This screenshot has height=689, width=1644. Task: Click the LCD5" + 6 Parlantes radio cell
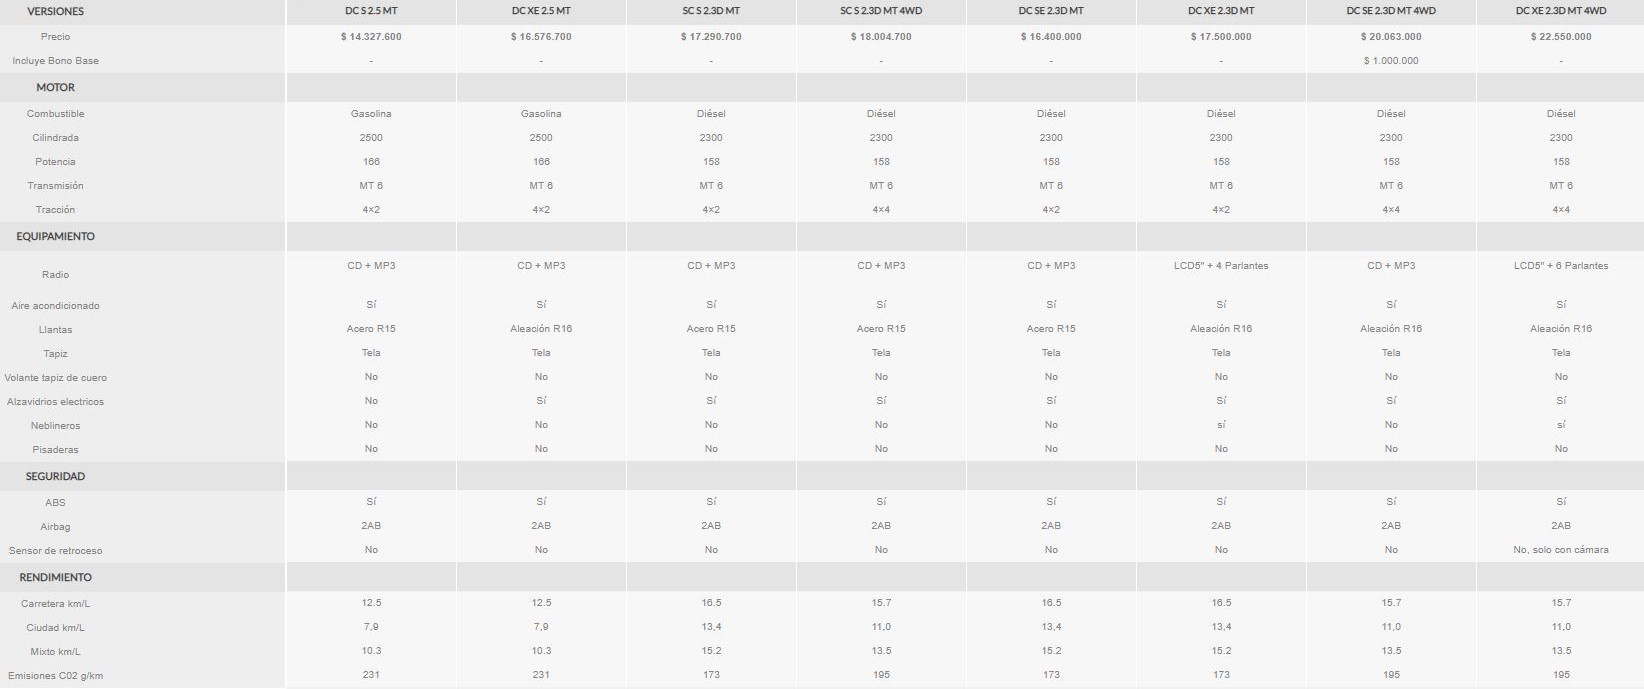click(1561, 265)
